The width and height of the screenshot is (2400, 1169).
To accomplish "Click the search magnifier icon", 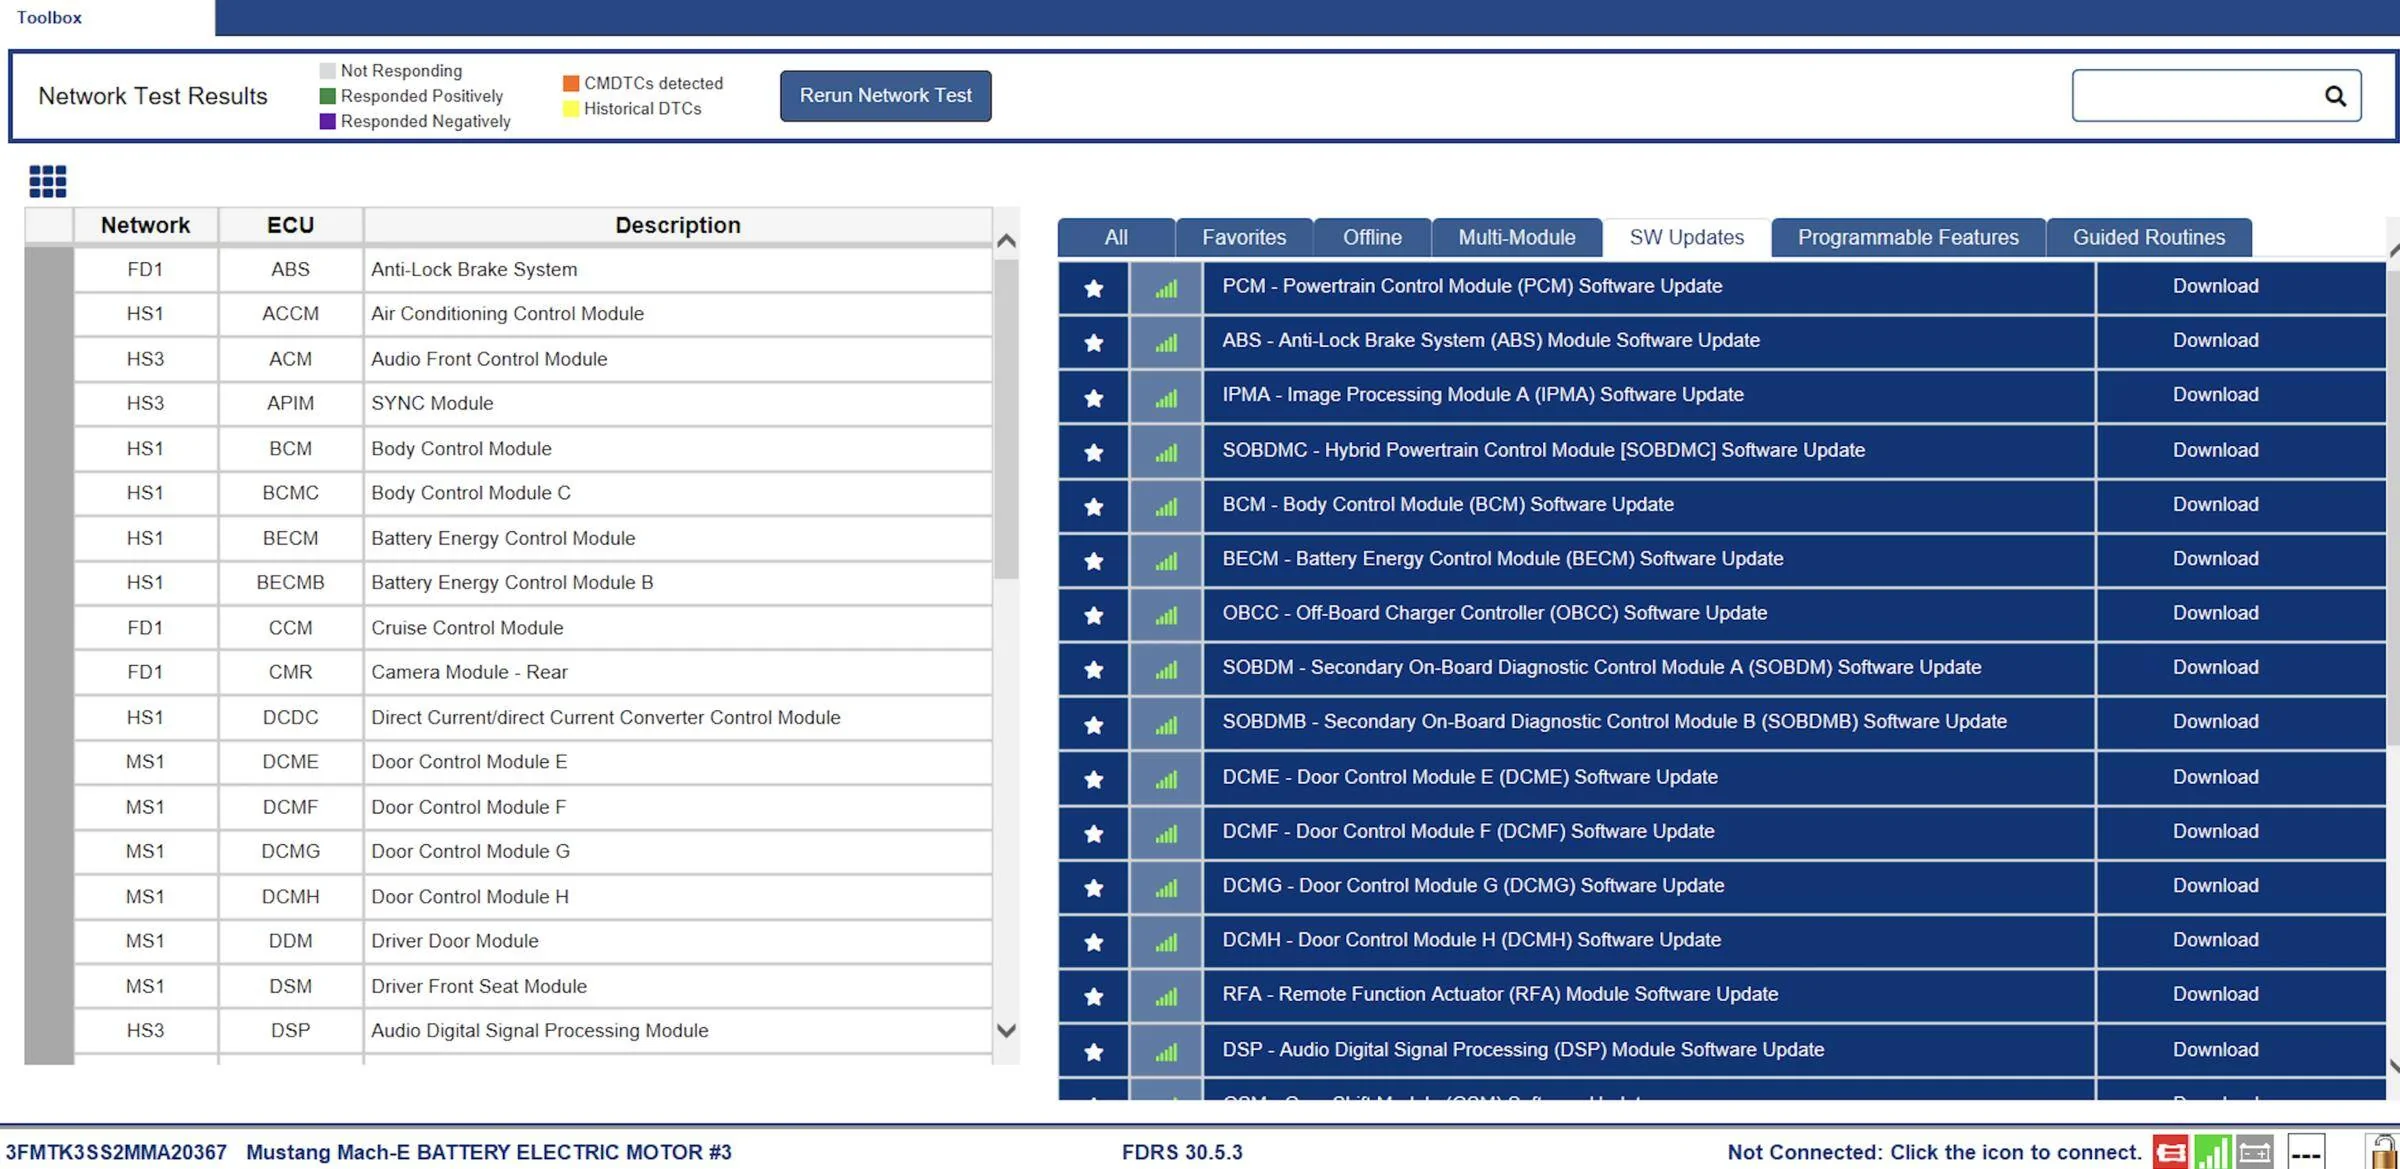I will (2335, 96).
